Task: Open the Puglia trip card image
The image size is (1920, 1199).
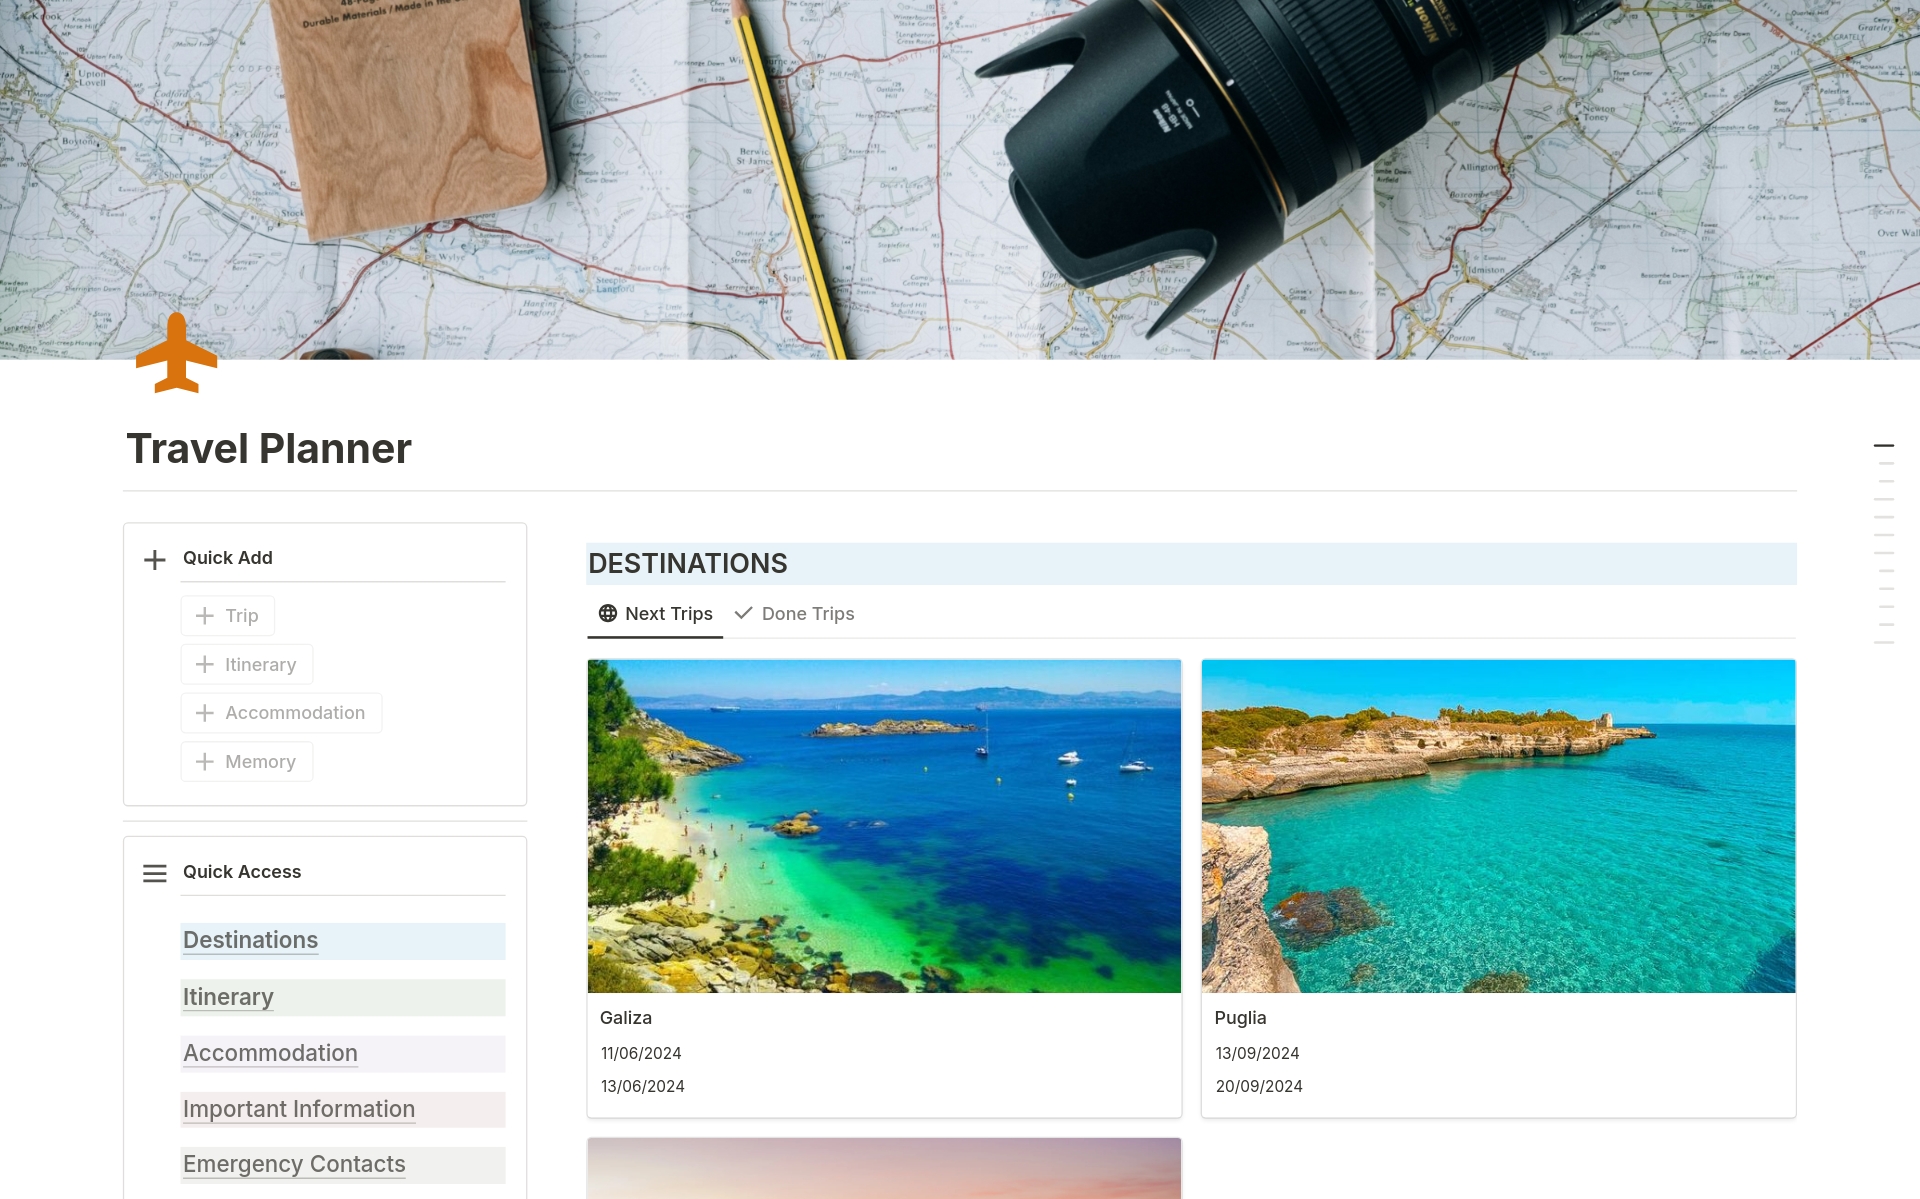Action: 1498,826
